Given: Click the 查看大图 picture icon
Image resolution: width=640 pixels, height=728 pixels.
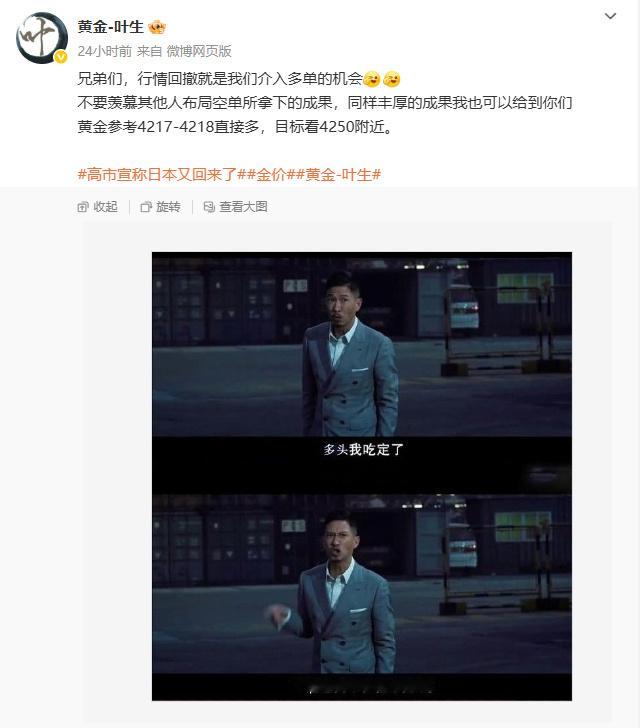Looking at the screenshot, I should click(x=209, y=207).
